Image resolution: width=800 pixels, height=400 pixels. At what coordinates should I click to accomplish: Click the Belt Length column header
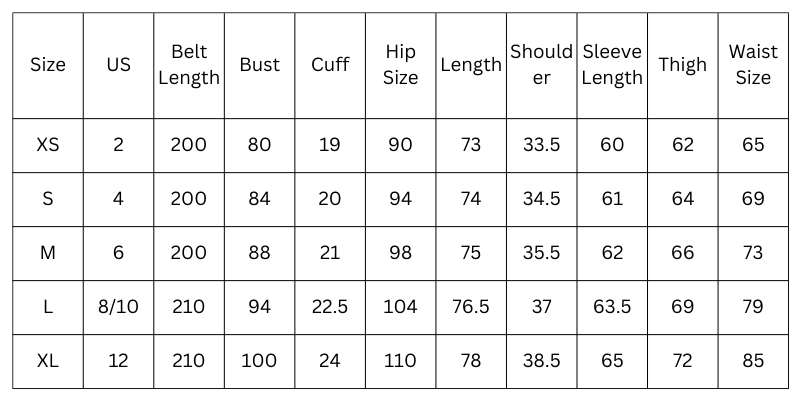pos(189,65)
